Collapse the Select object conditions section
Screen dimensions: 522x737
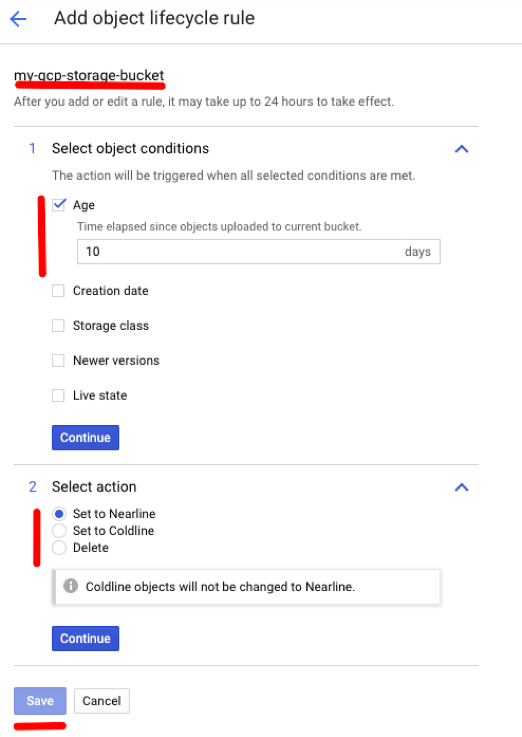click(461, 149)
